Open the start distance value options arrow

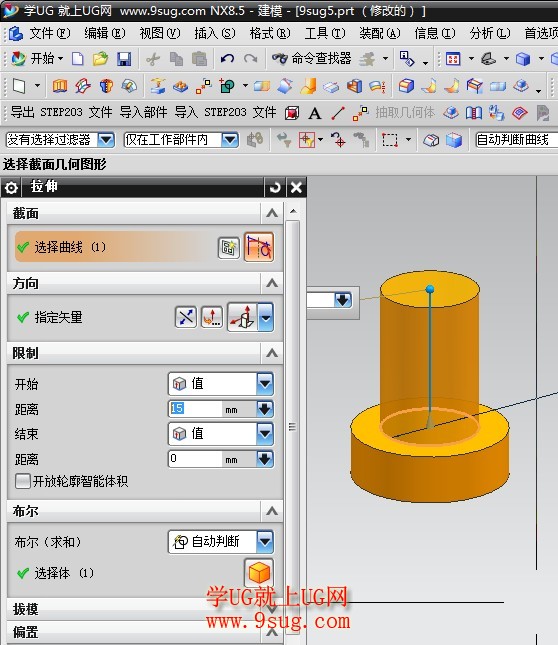tap(265, 409)
